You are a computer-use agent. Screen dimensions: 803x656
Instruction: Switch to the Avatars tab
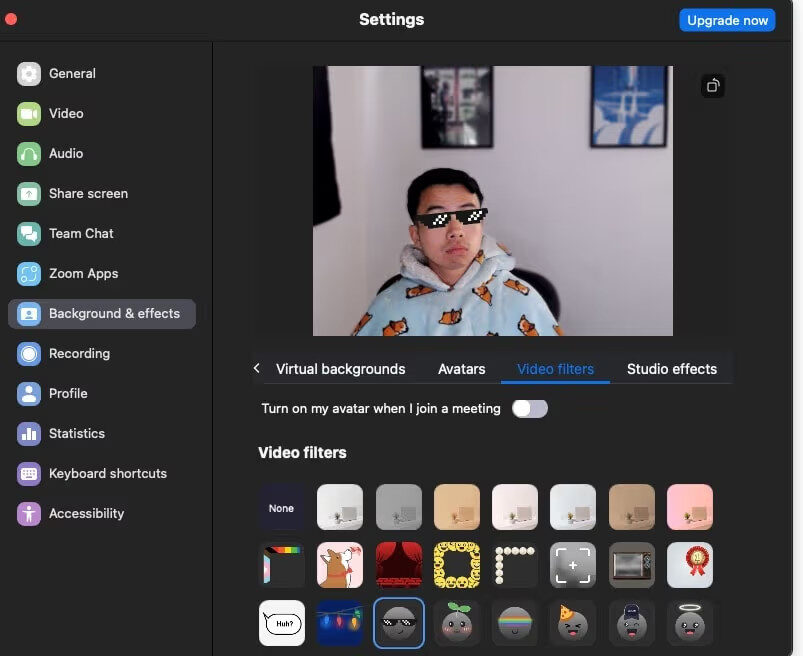tap(461, 369)
